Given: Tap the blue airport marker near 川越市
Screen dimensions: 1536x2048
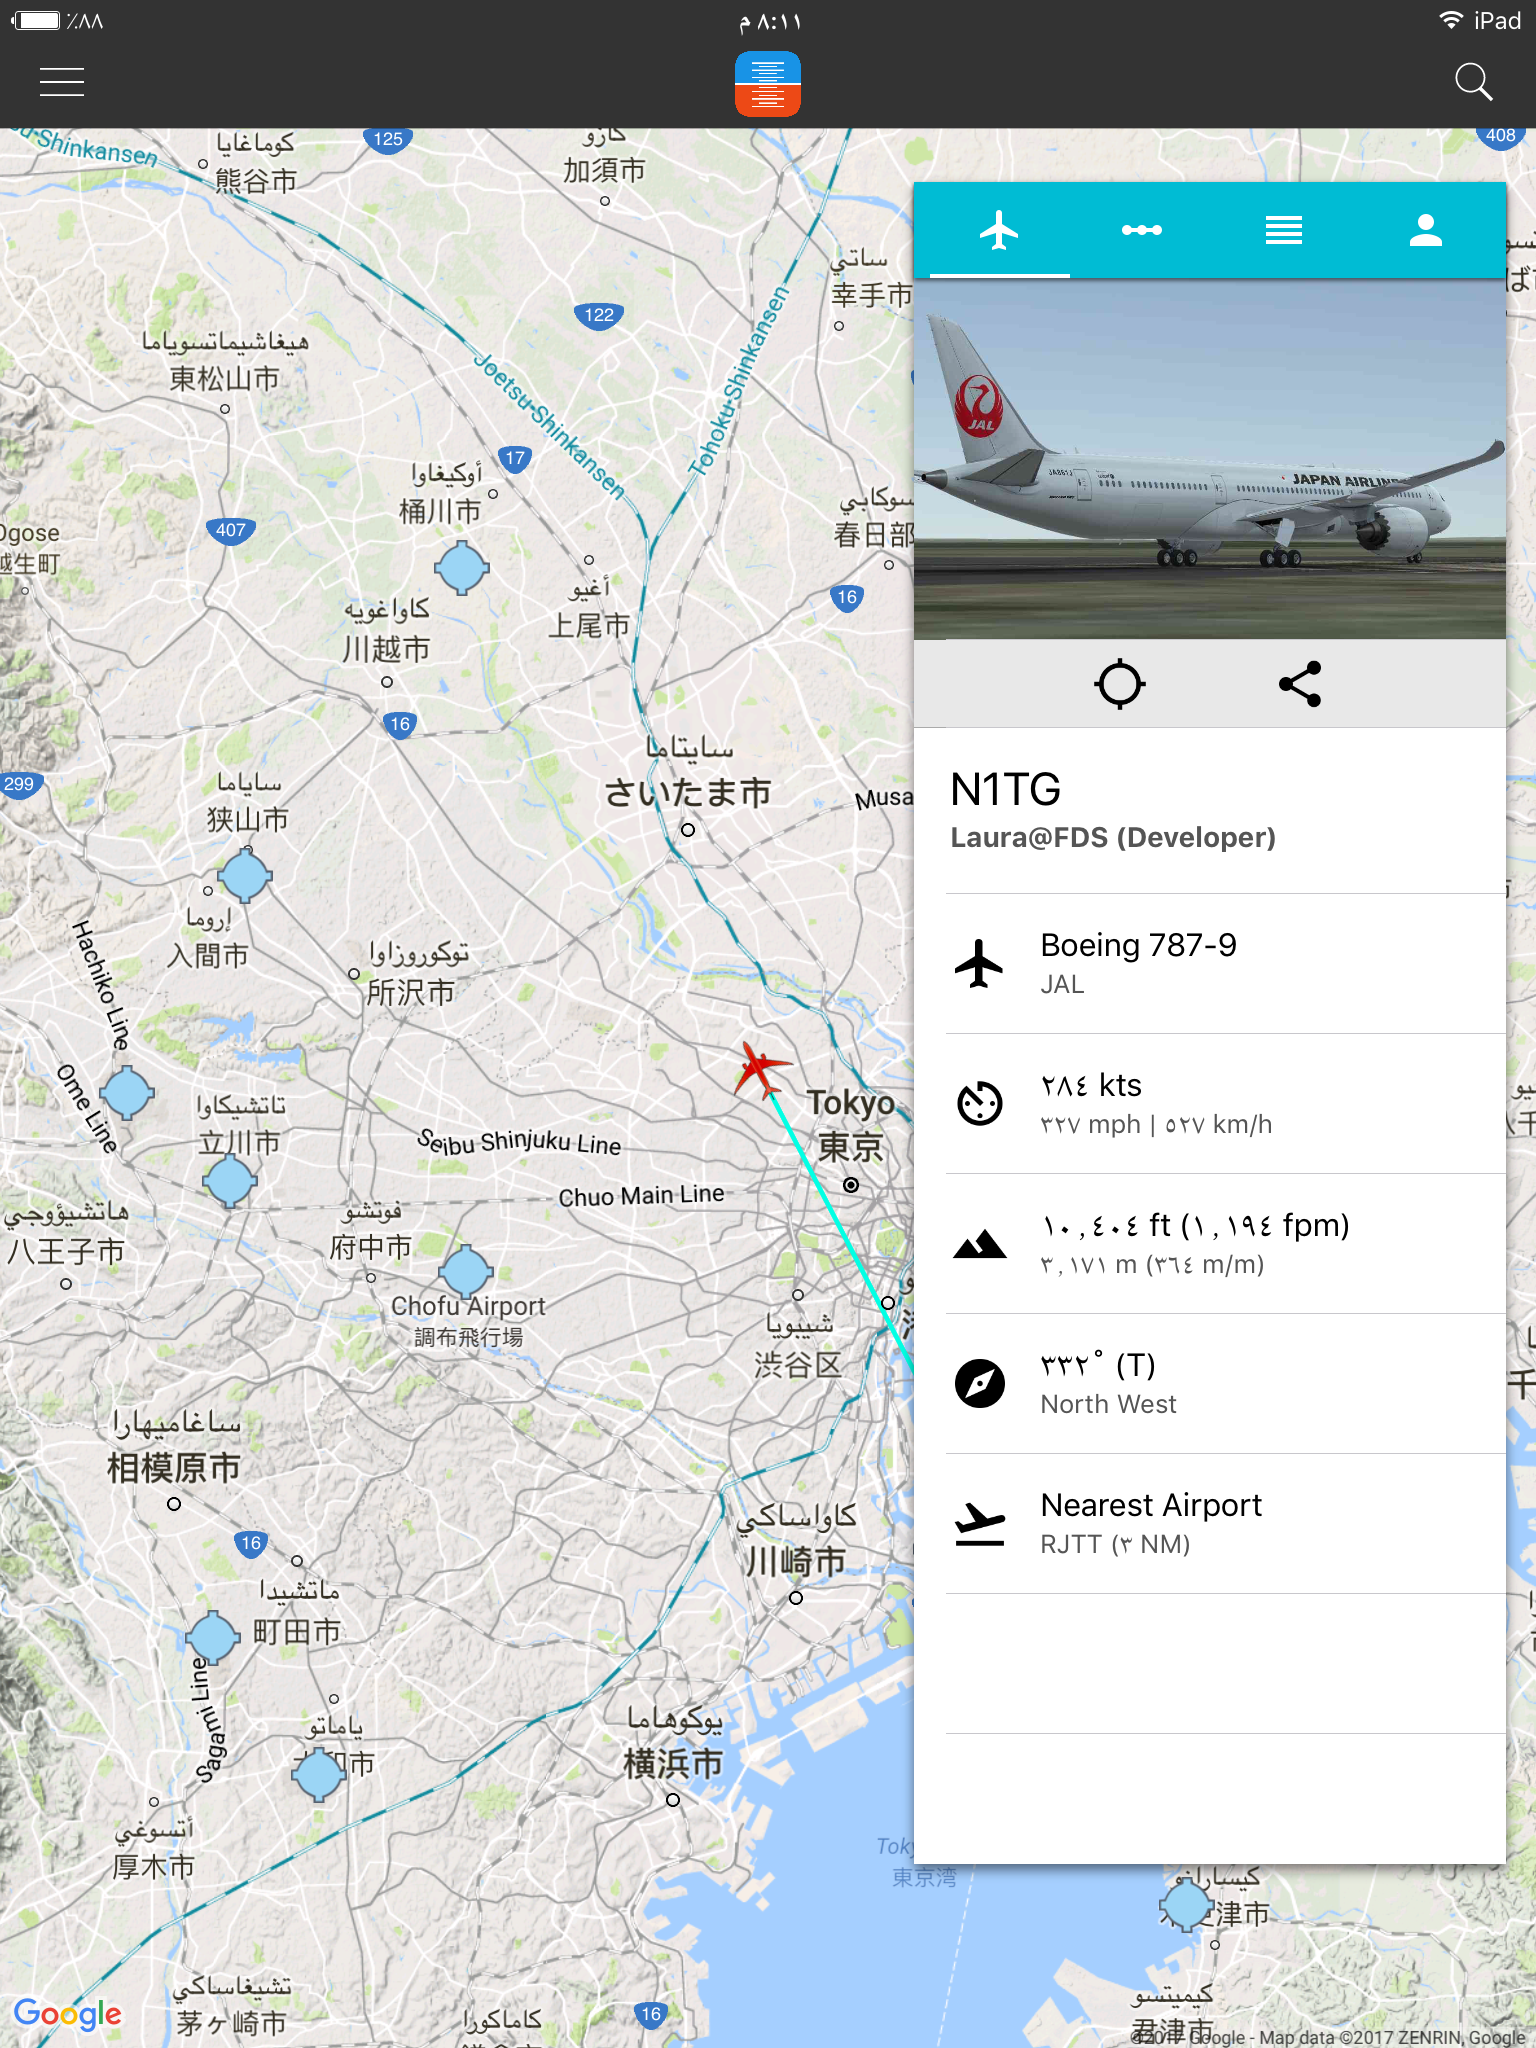Looking at the screenshot, I should 462,568.
